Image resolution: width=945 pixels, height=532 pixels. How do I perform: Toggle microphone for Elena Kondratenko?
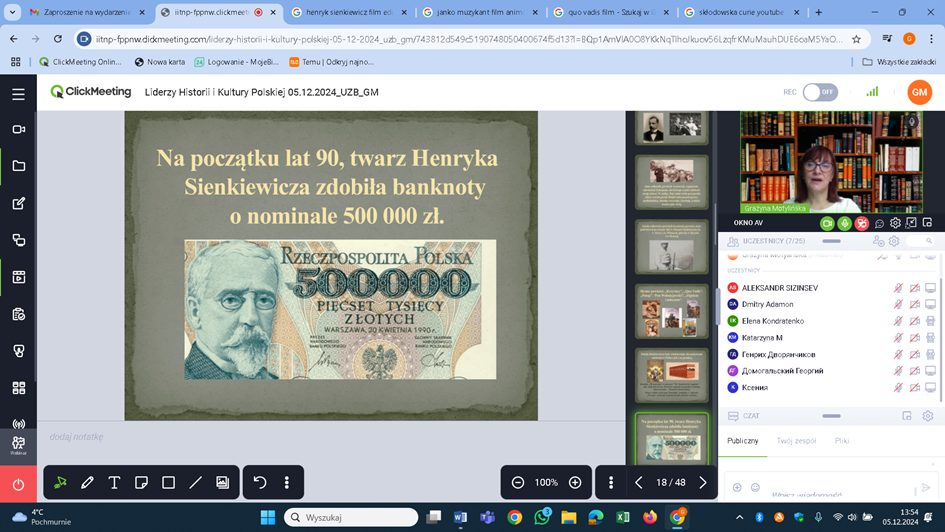[x=898, y=321]
